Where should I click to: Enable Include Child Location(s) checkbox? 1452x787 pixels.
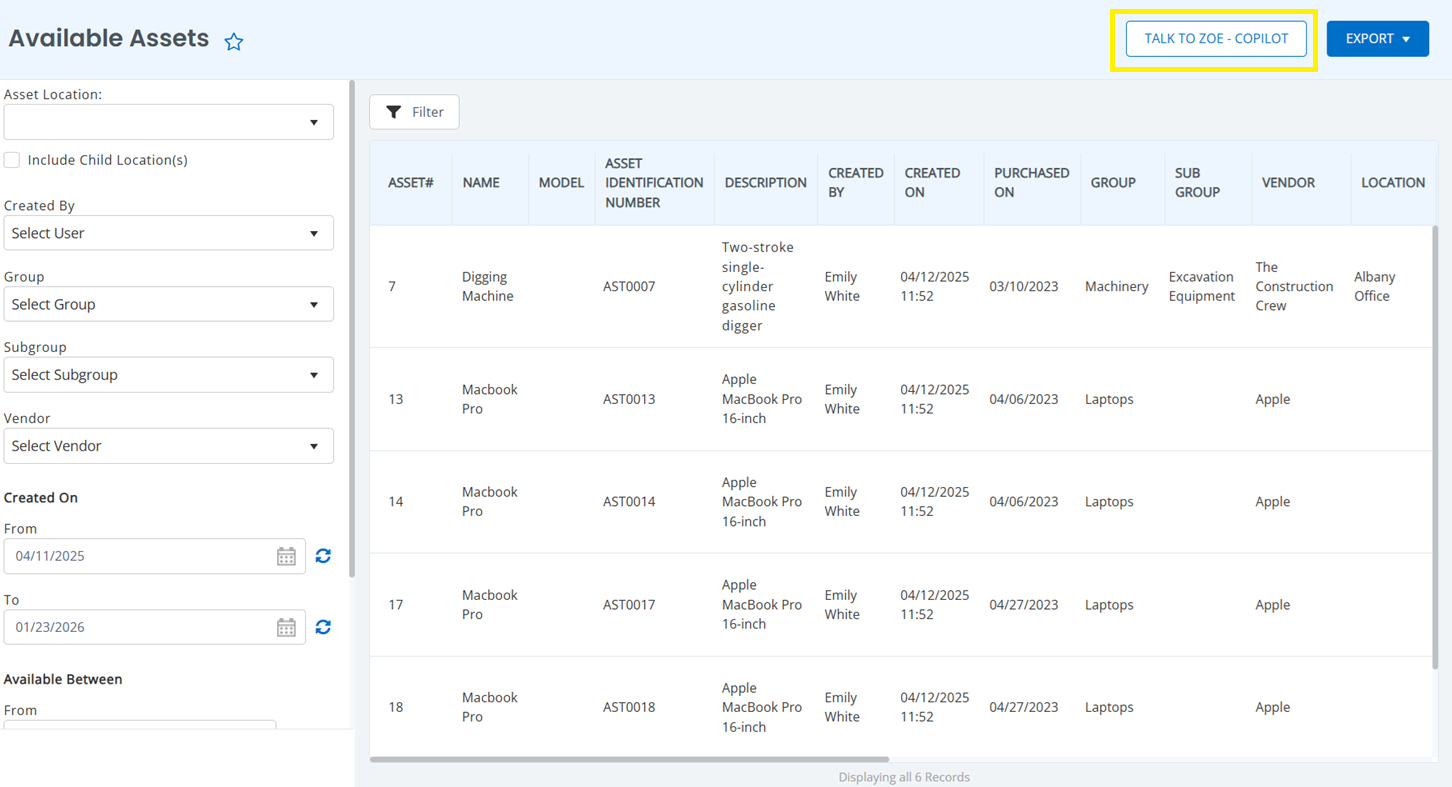[x=12, y=160]
